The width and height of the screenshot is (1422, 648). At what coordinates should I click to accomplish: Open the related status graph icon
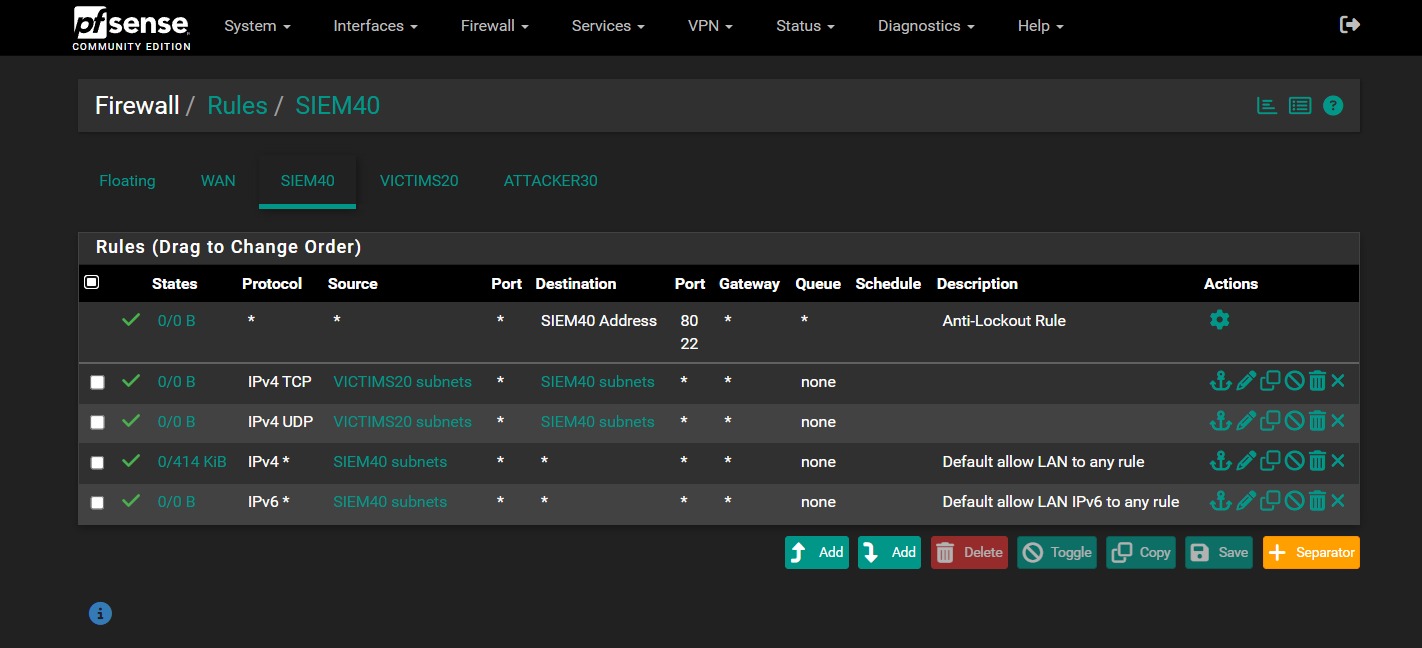(1267, 105)
